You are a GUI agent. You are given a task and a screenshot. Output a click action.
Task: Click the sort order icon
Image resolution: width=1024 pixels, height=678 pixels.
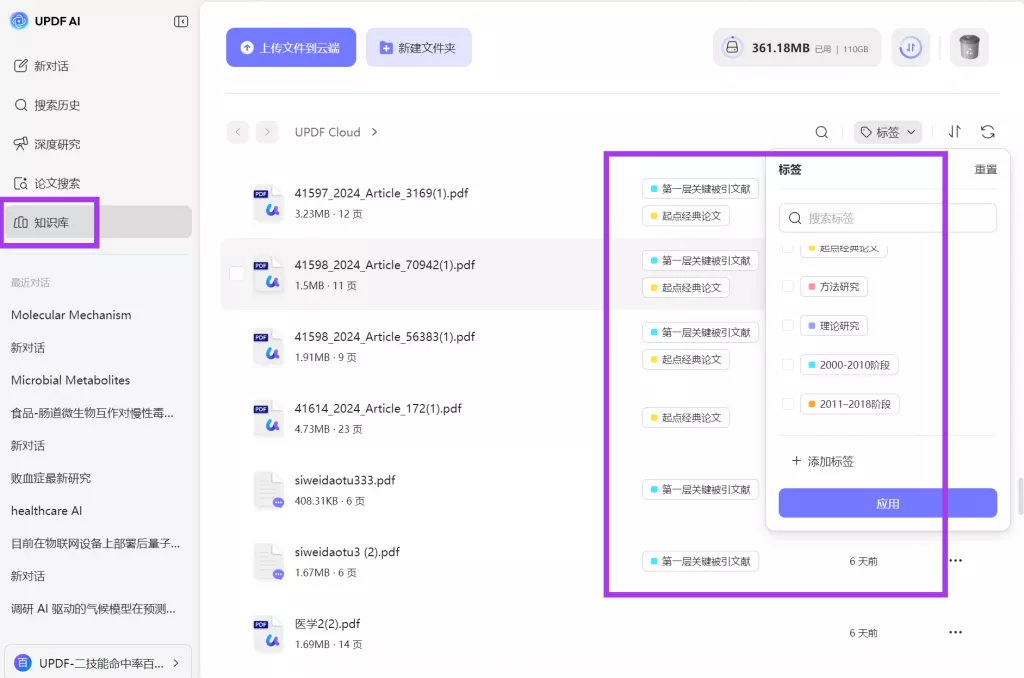(955, 132)
